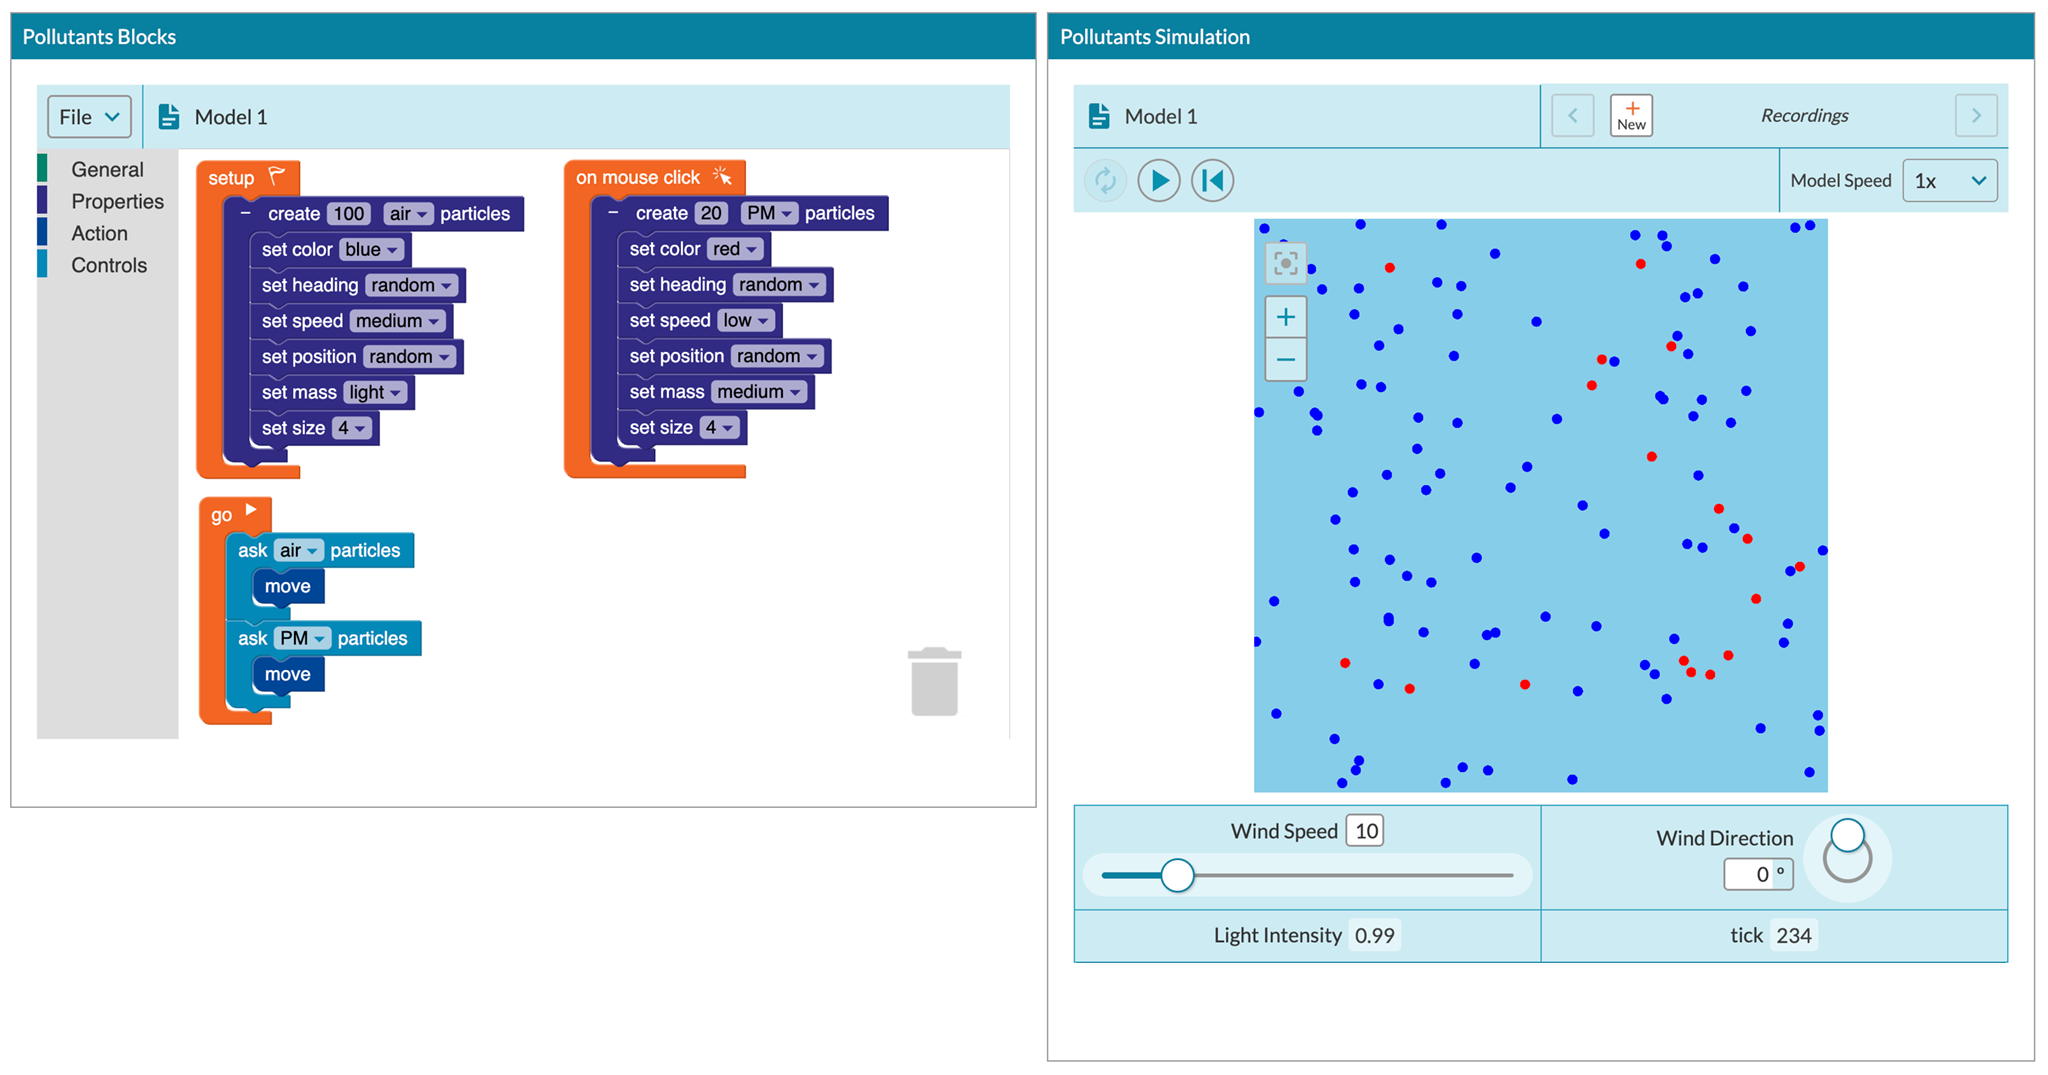Go to previous recording arrow

point(1572,116)
